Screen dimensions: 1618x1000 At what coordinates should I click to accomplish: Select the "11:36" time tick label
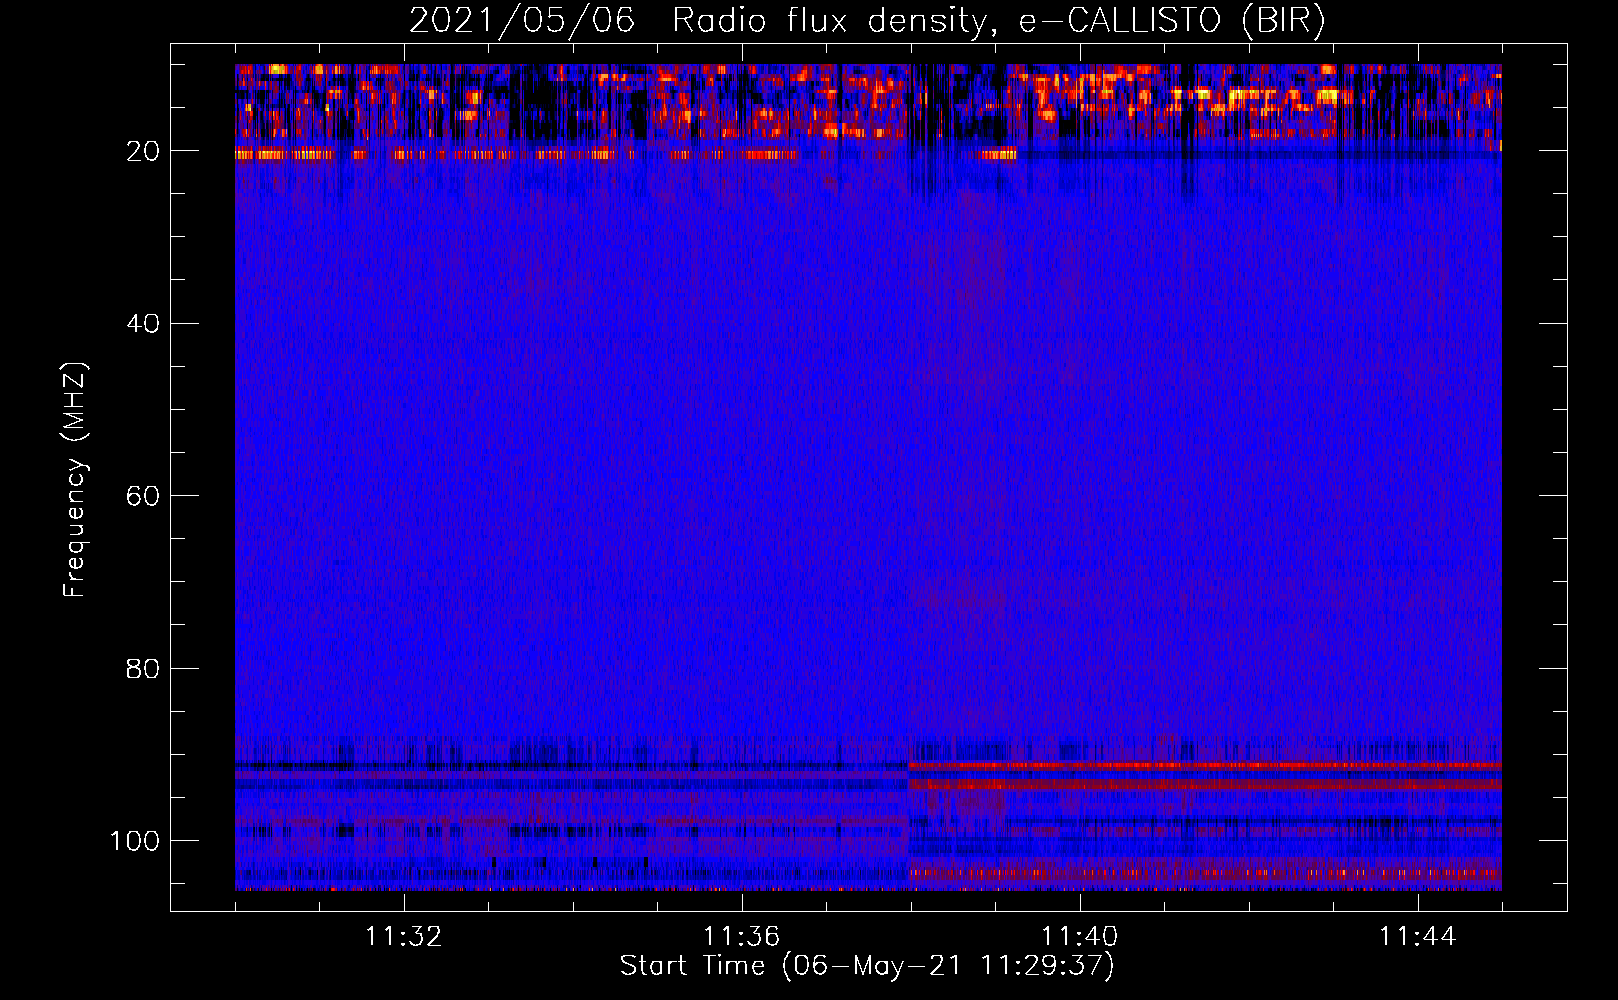(x=742, y=937)
